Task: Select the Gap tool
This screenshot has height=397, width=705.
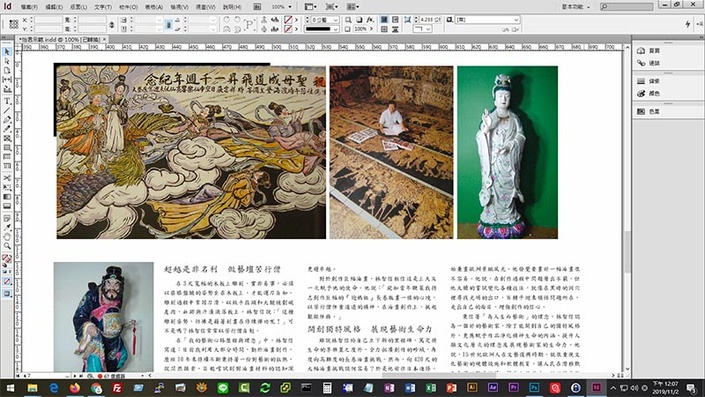Action: (7, 80)
